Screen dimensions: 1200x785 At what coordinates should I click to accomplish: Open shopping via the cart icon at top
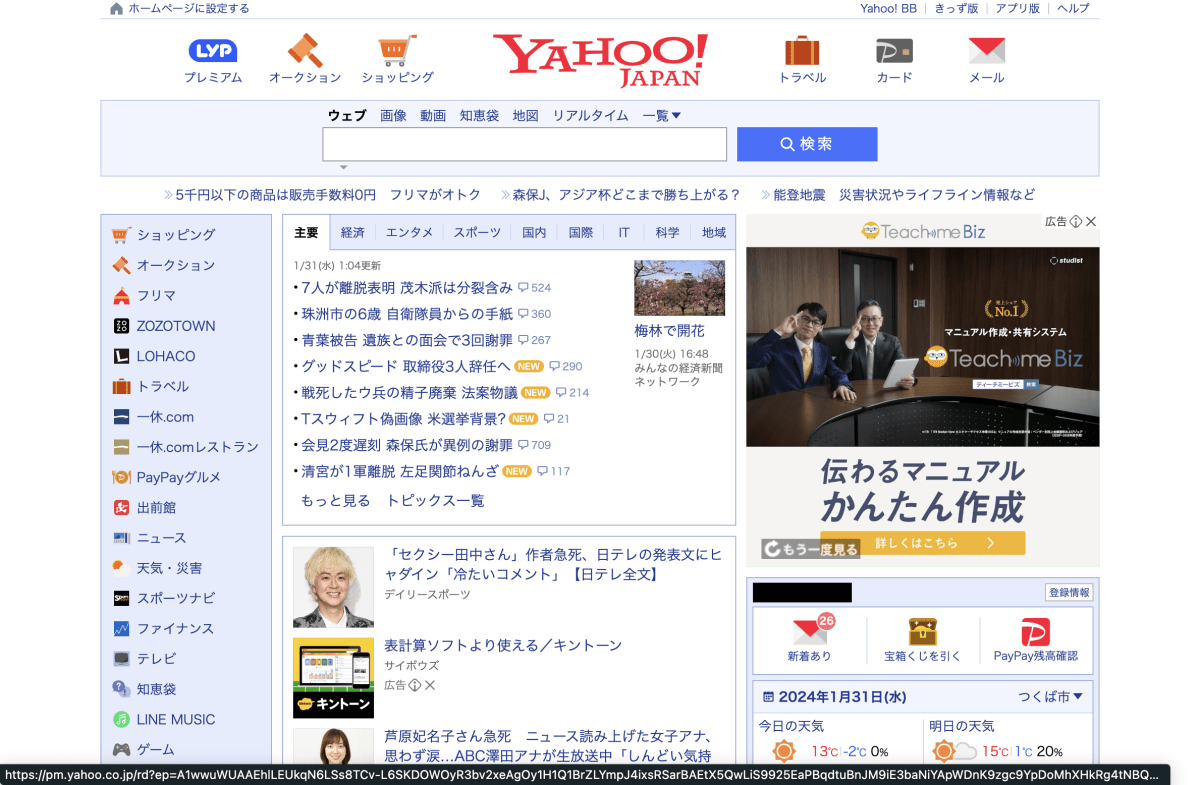click(x=398, y=47)
